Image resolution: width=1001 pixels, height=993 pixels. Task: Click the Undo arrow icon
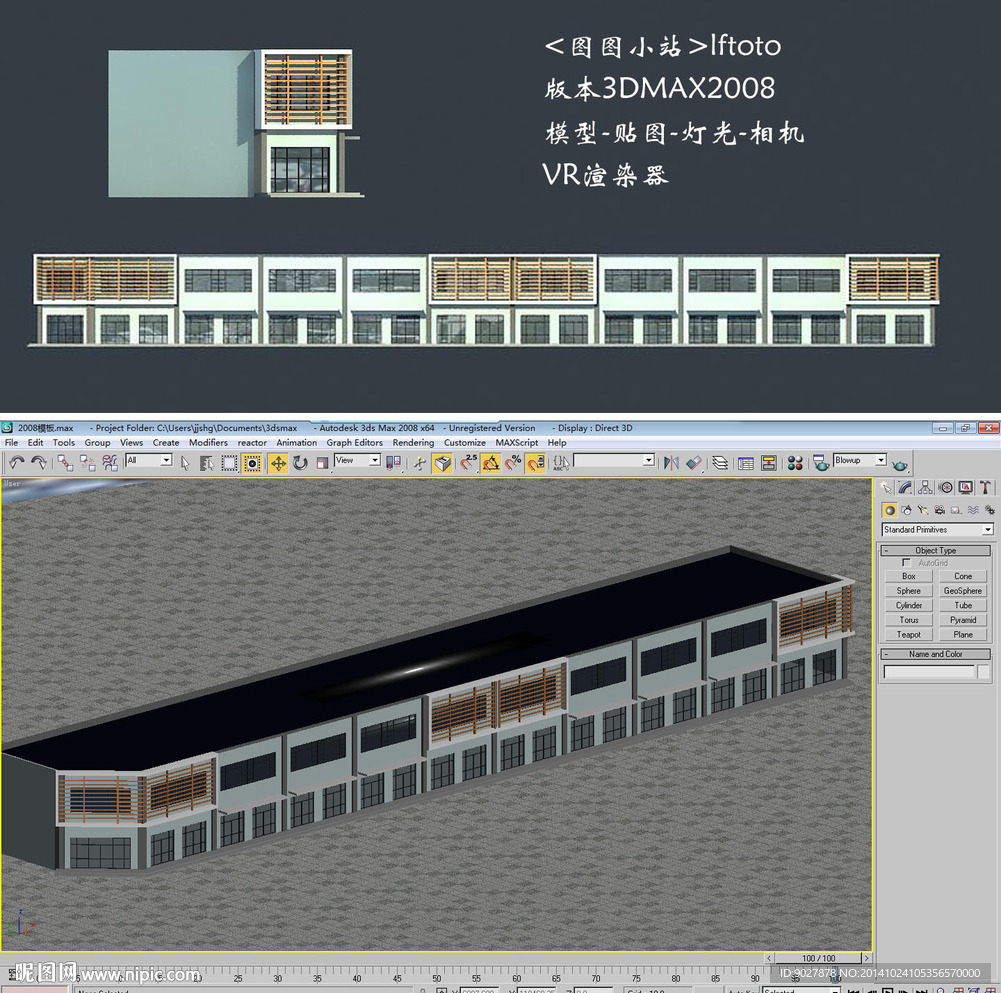17,462
